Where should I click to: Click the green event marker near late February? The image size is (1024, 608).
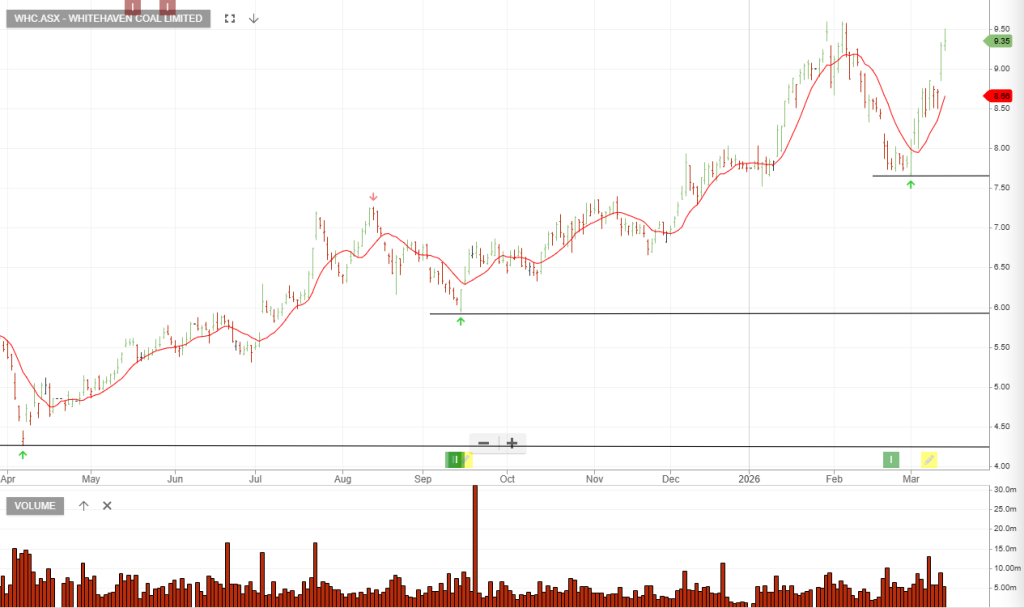(891, 459)
